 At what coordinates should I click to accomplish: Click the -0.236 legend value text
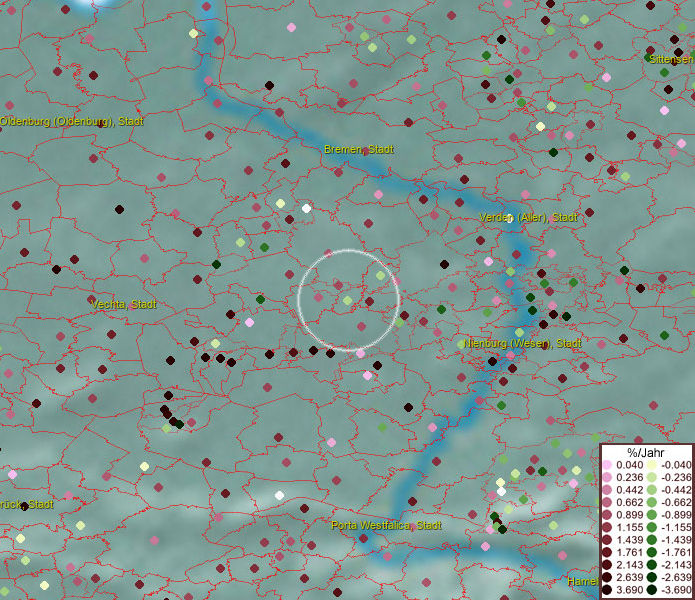(676, 477)
